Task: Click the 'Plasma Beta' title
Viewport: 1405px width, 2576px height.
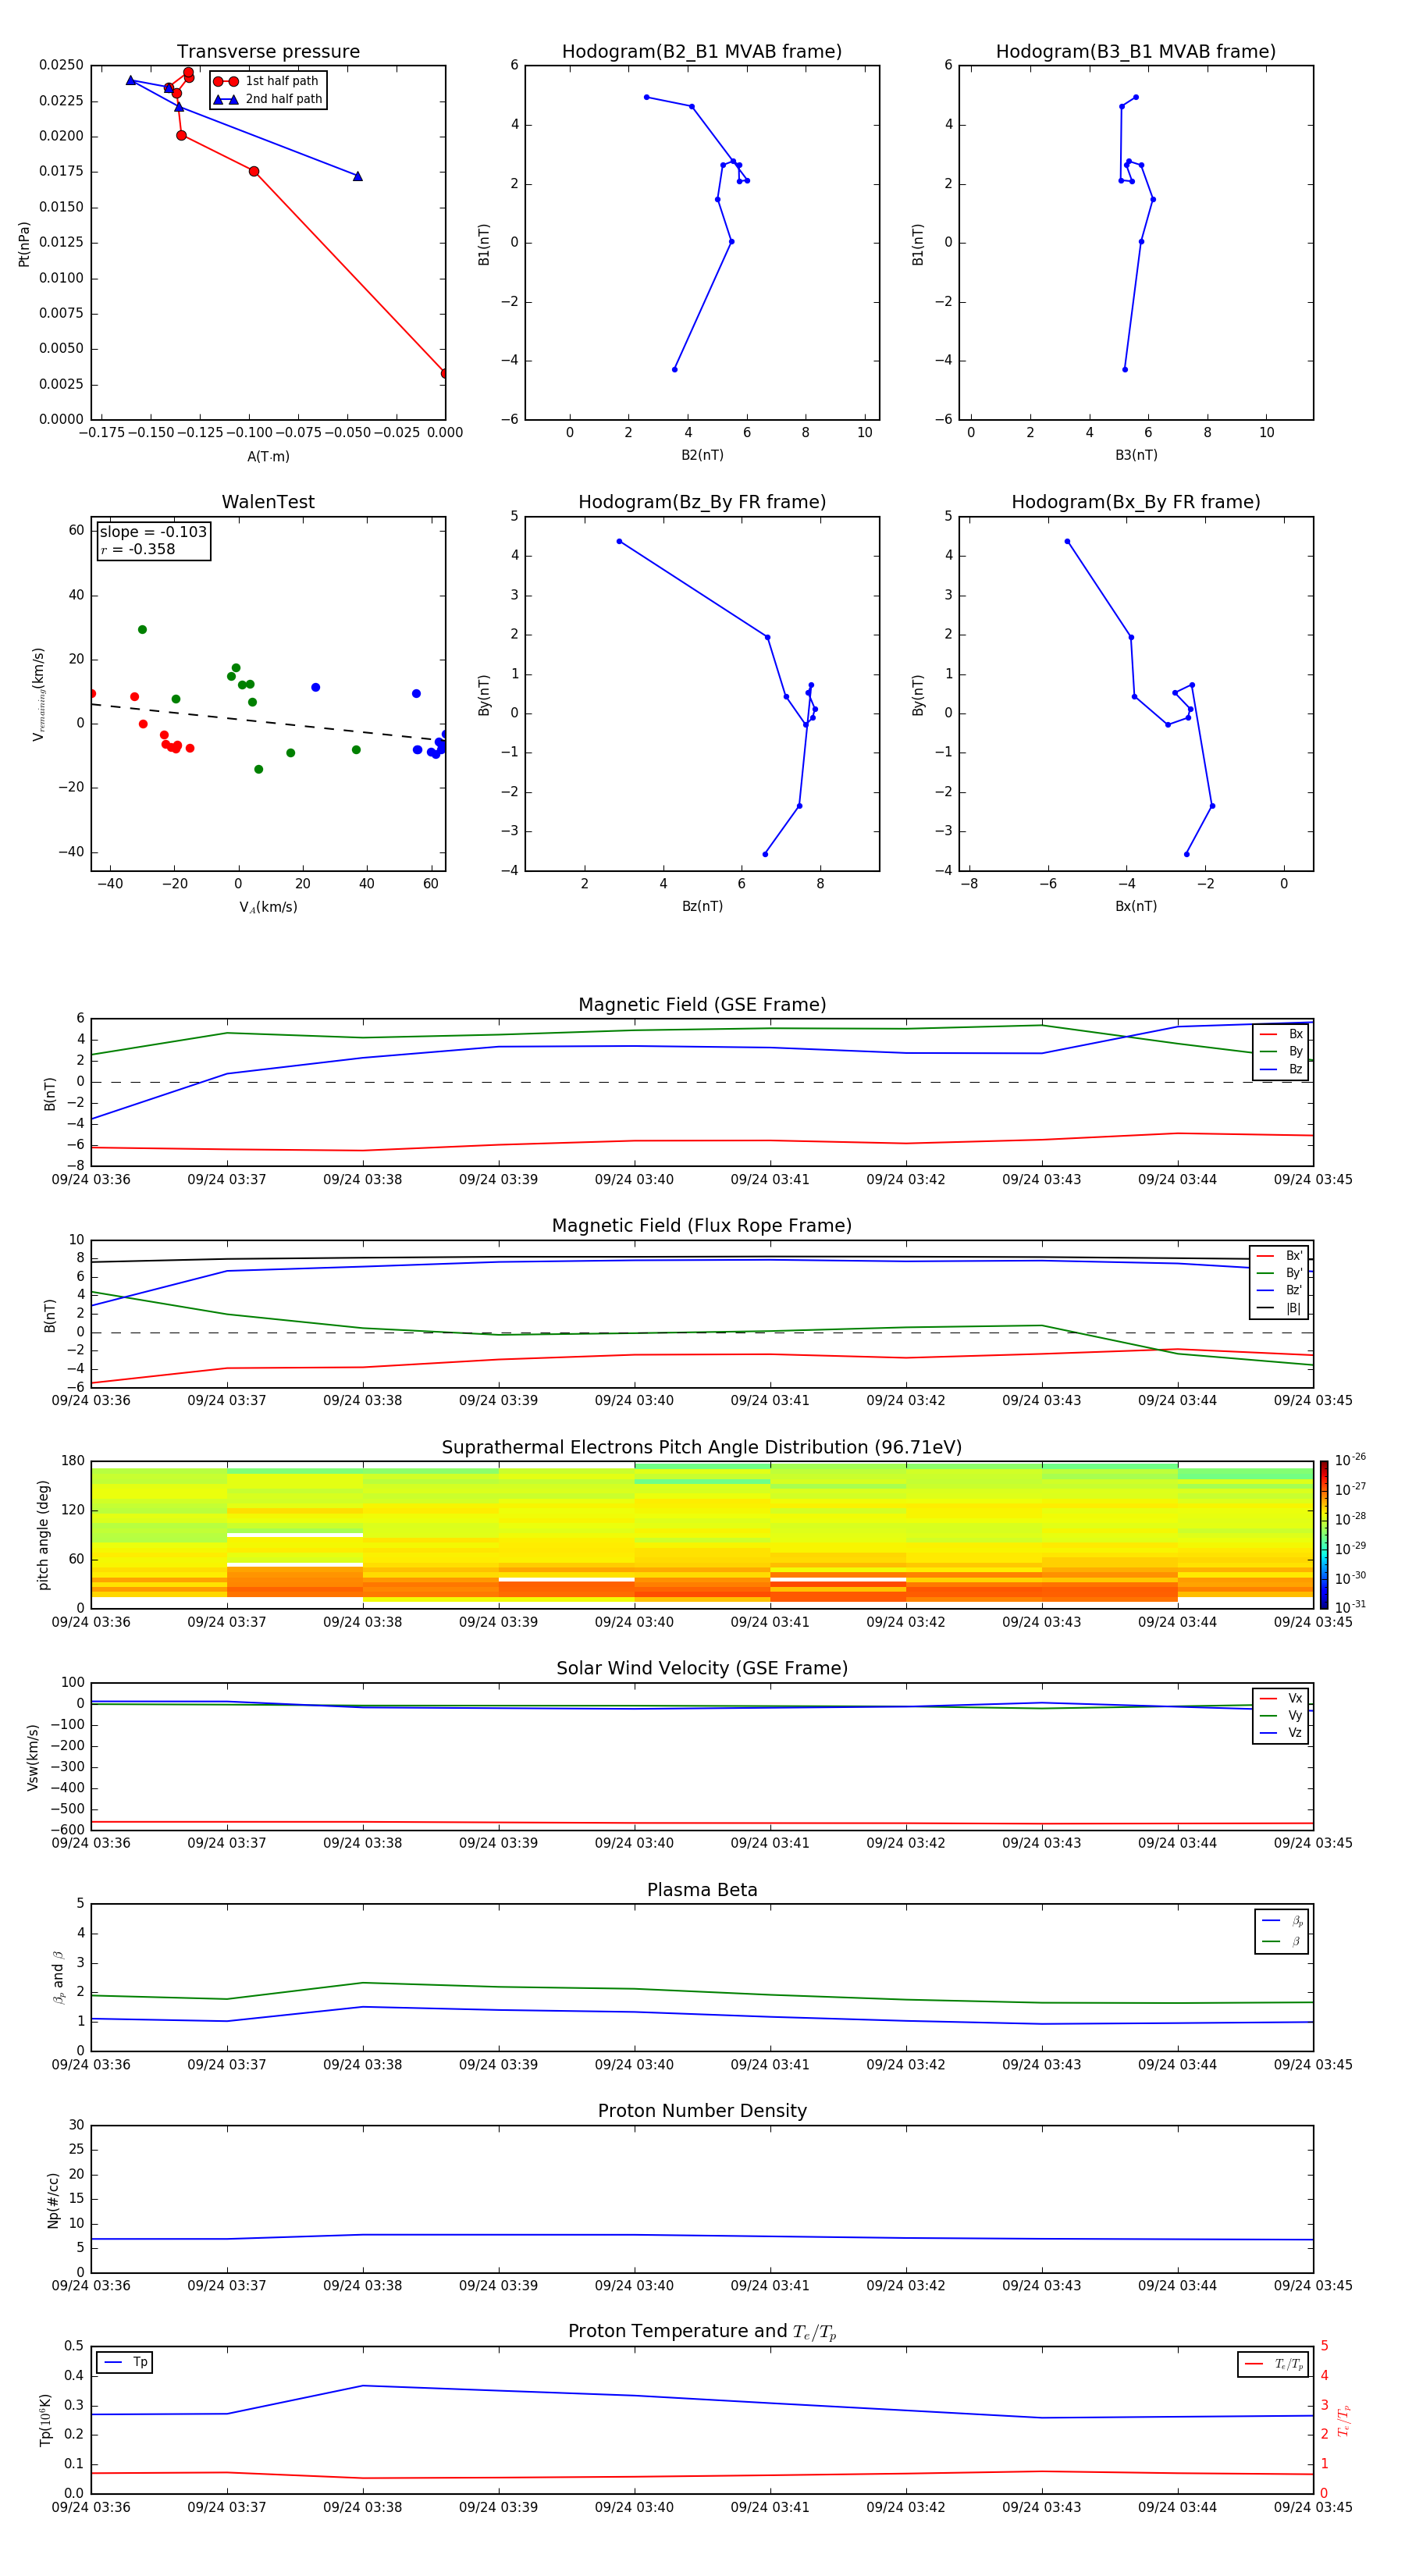Action: pyautogui.click(x=702, y=1890)
